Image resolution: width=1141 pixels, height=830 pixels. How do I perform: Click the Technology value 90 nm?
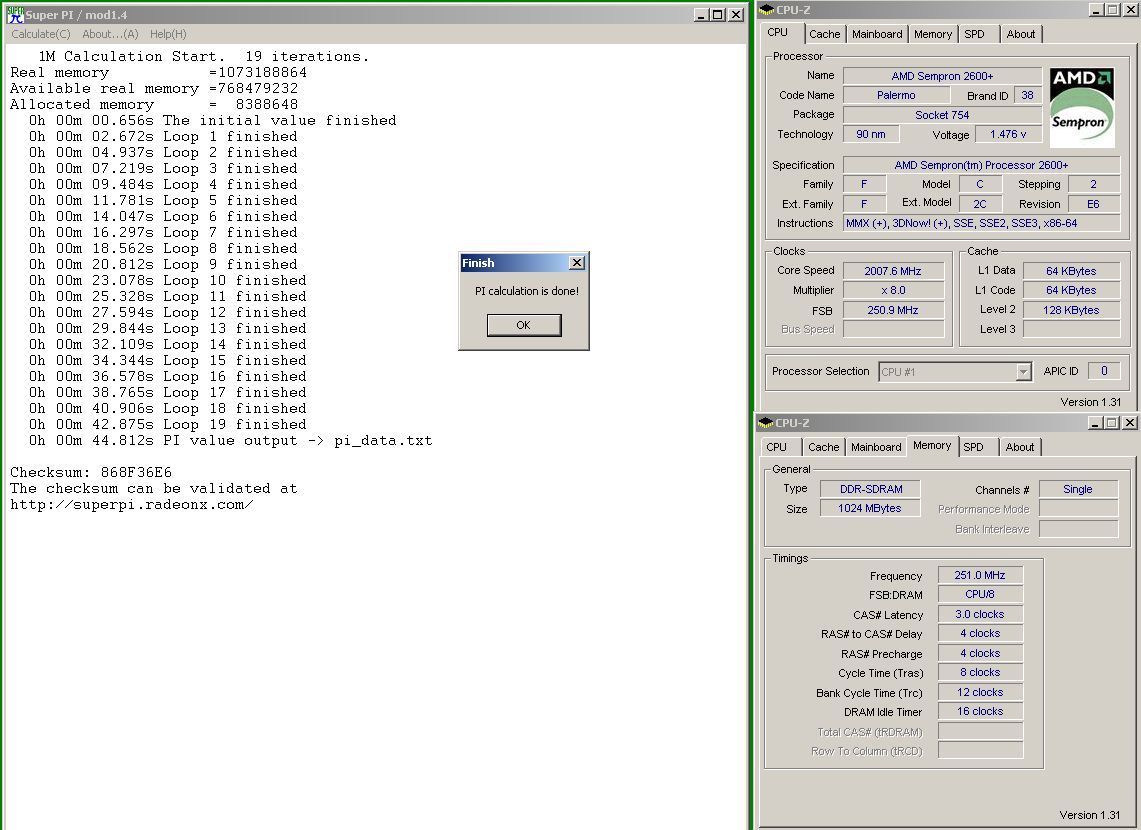pos(871,135)
